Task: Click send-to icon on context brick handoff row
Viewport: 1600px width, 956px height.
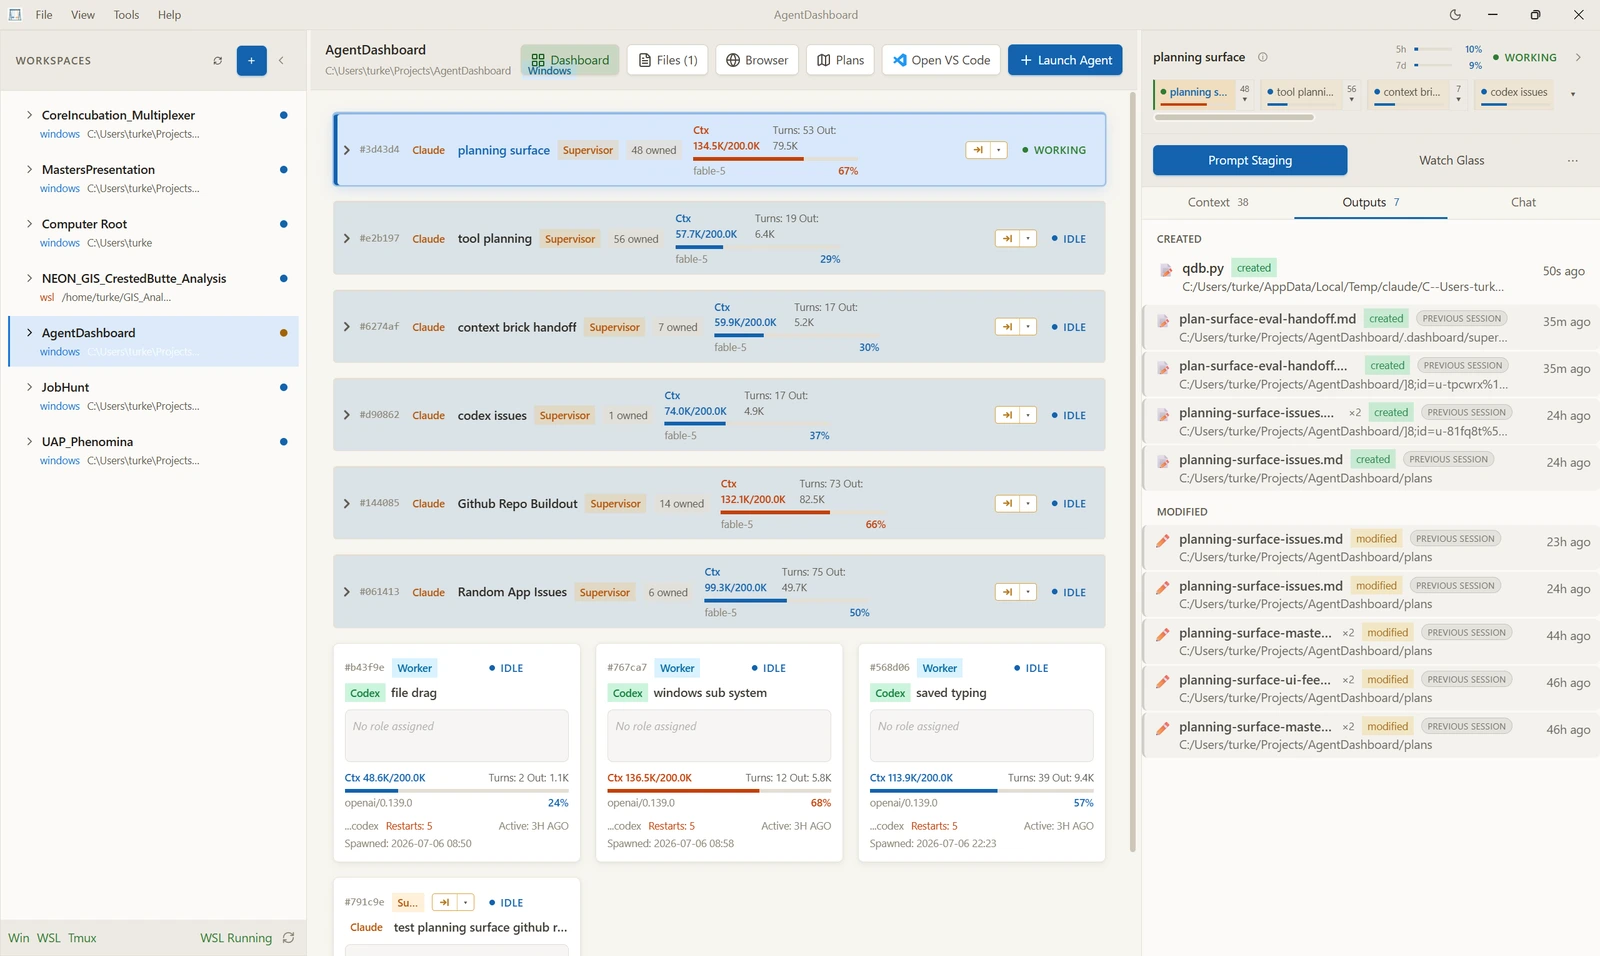Action: coord(1008,327)
